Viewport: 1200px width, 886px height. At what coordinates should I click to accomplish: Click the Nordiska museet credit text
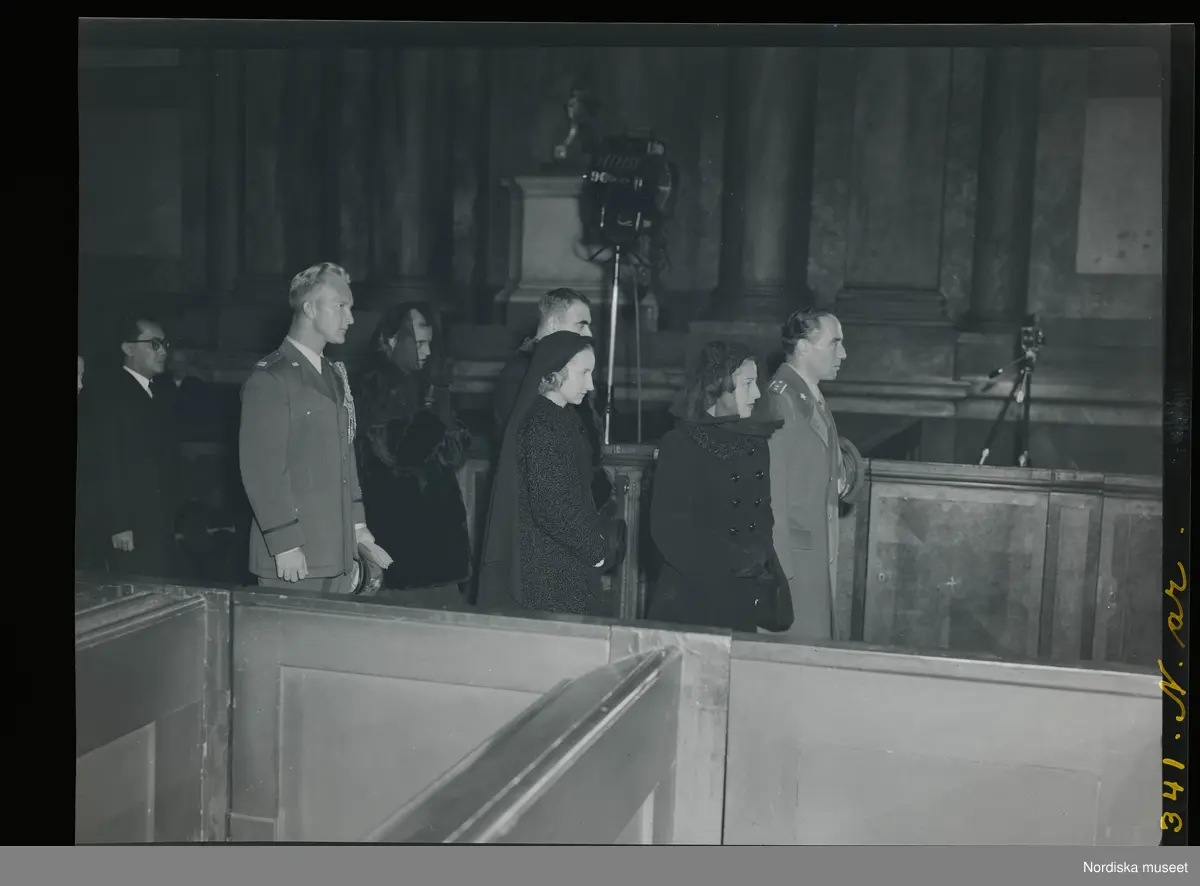(x=1135, y=867)
